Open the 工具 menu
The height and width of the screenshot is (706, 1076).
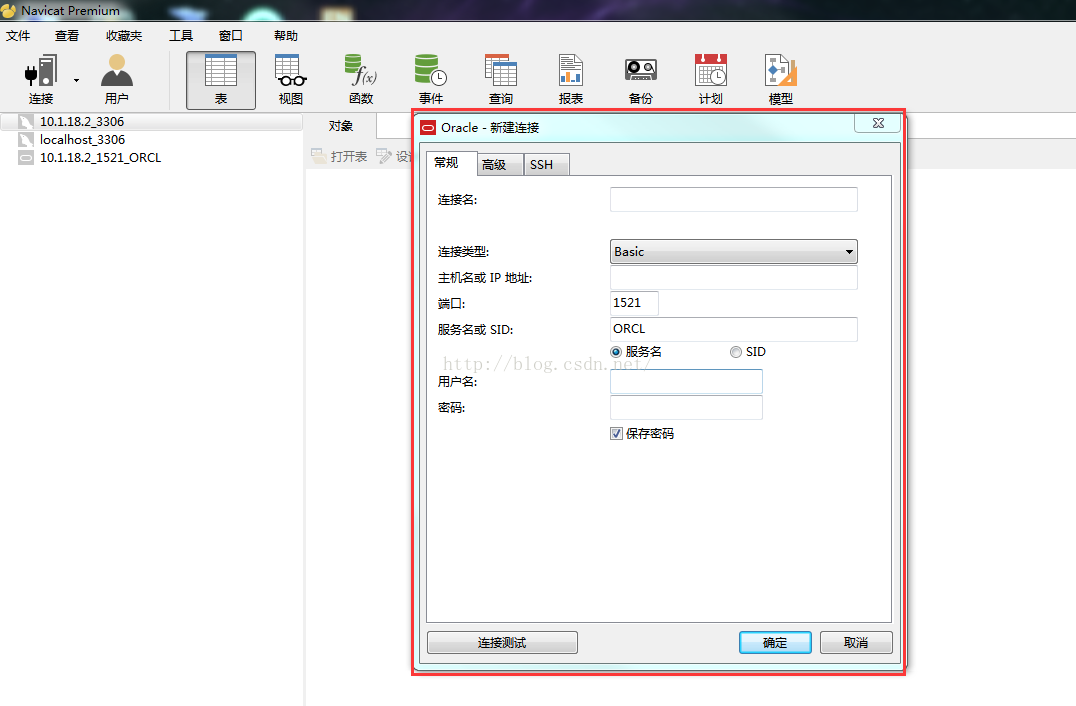181,36
